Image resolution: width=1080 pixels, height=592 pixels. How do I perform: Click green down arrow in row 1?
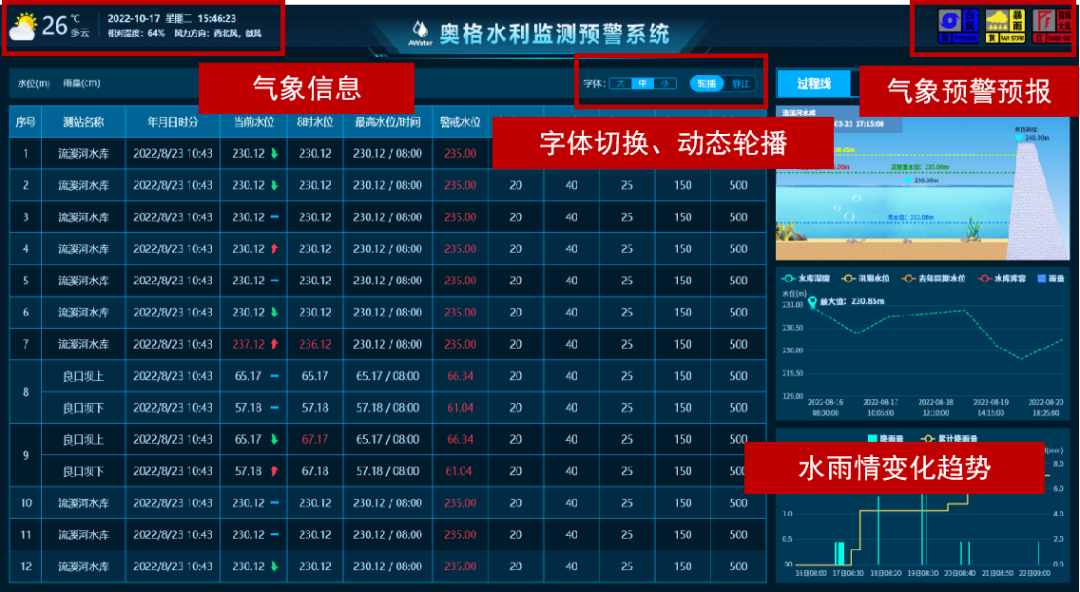[274, 153]
